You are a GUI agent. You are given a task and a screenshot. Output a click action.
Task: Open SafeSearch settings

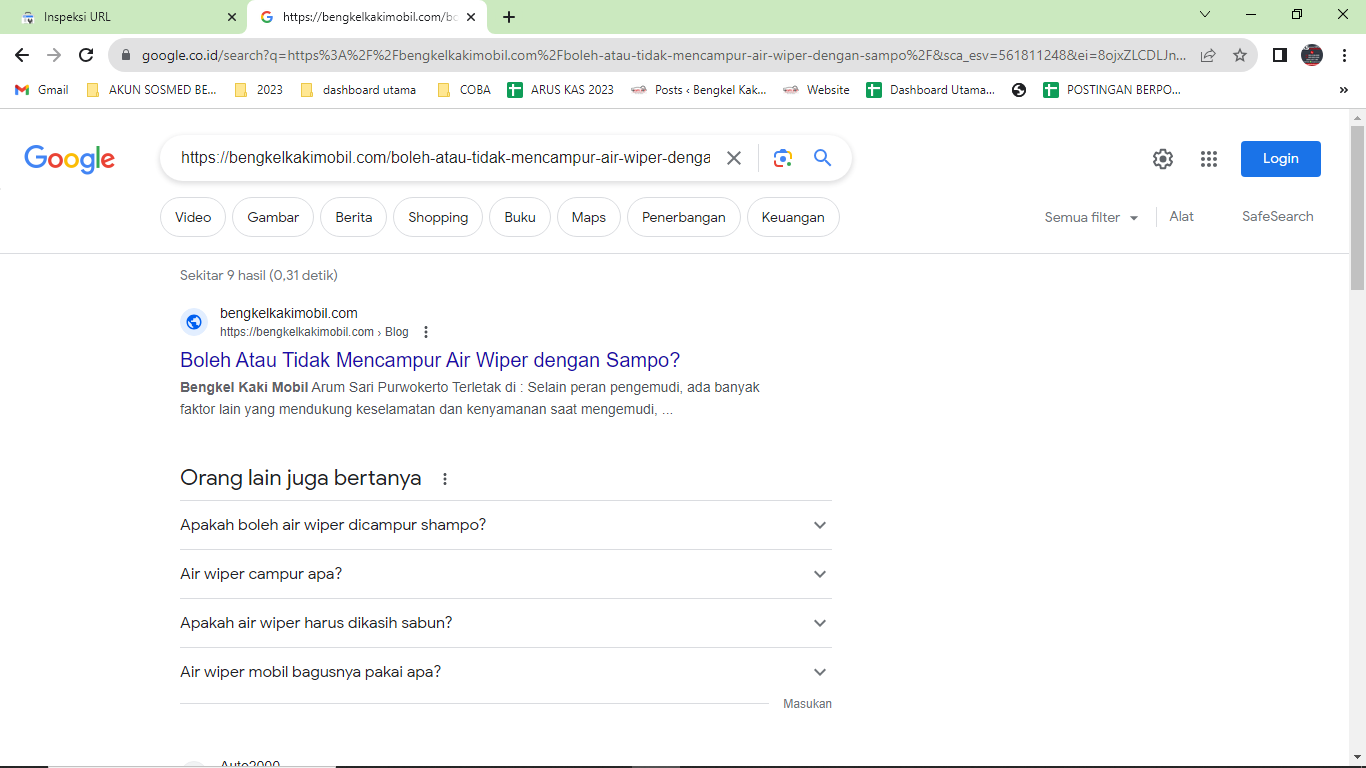pos(1278,217)
